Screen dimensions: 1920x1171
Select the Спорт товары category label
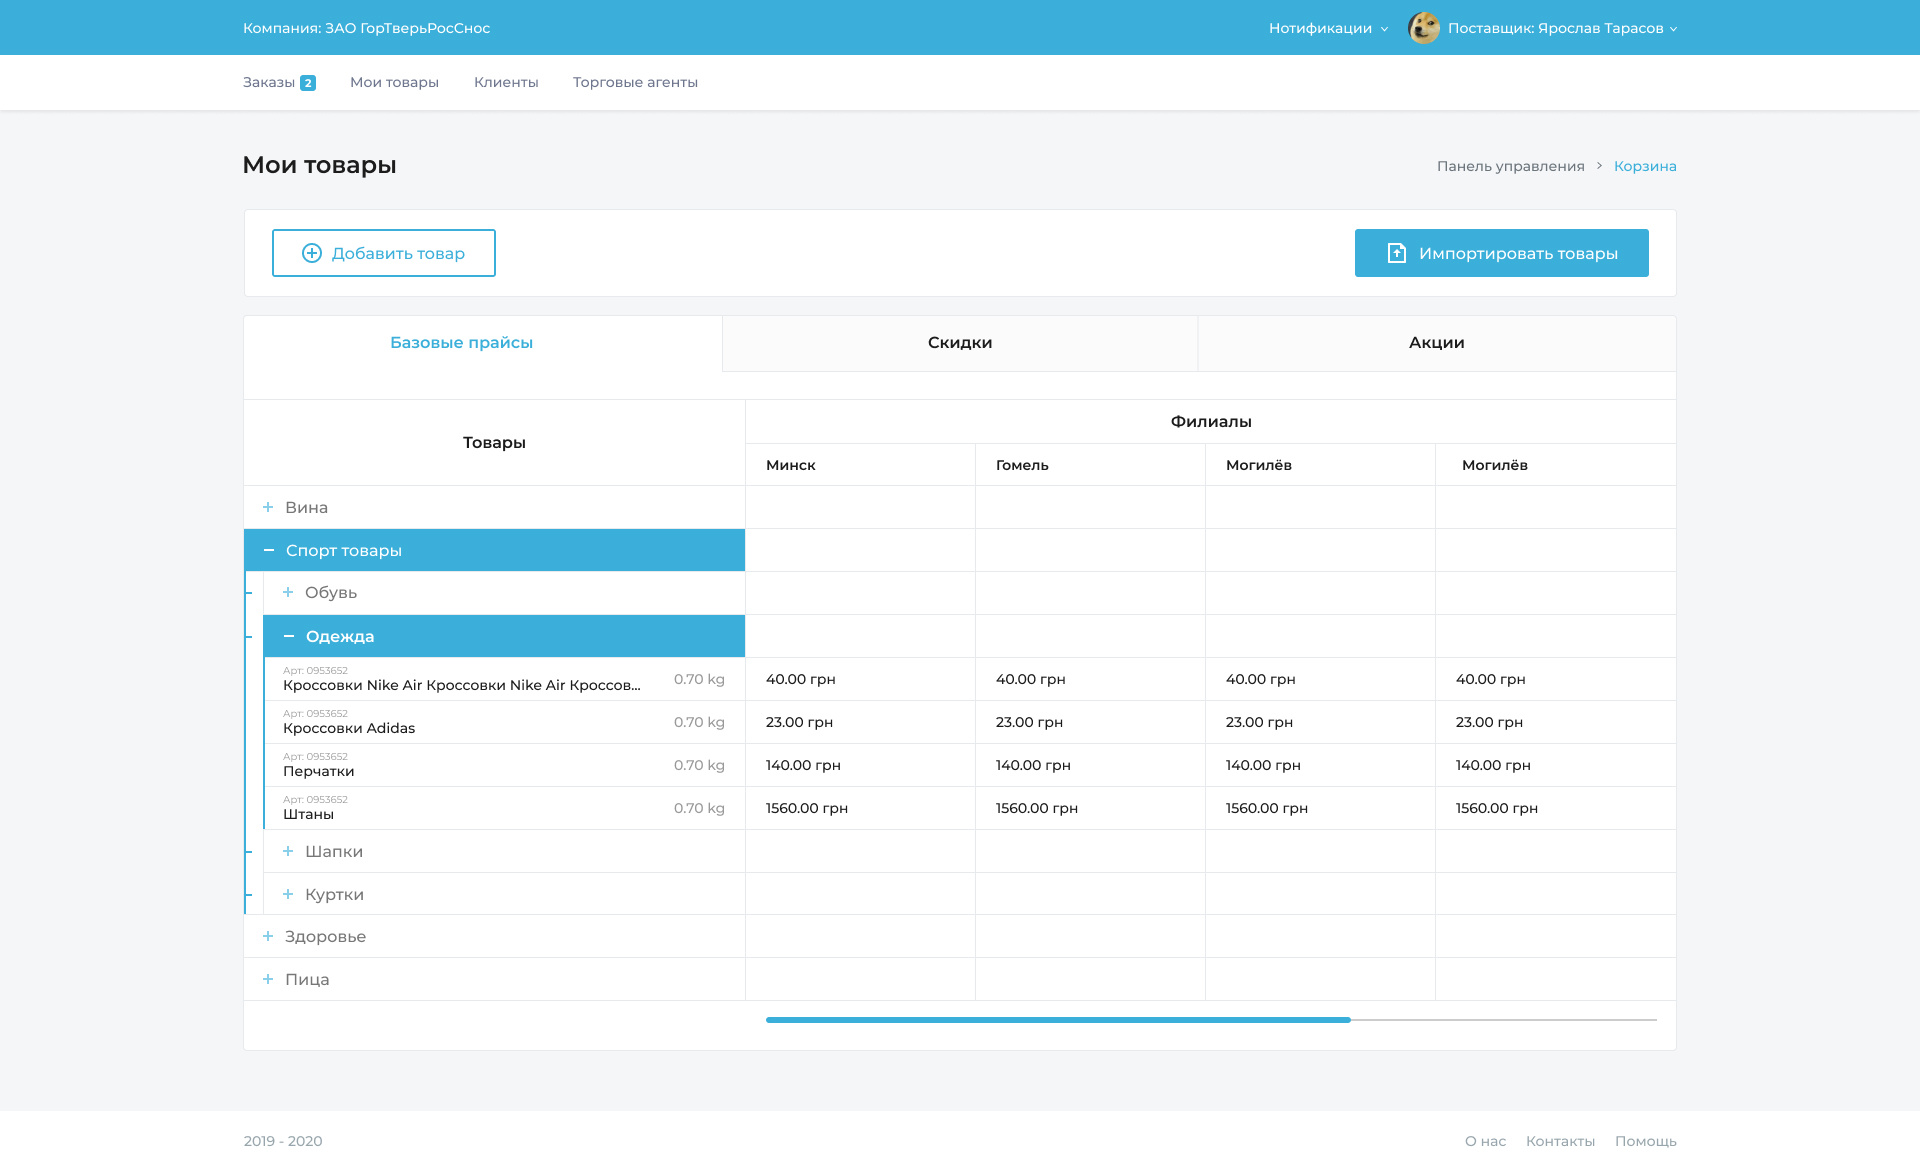click(x=344, y=550)
